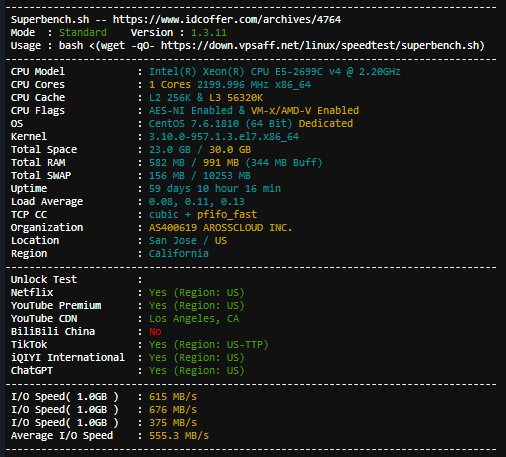
Task: Click the 'Average I/O Speed' label
Action: tap(62, 436)
